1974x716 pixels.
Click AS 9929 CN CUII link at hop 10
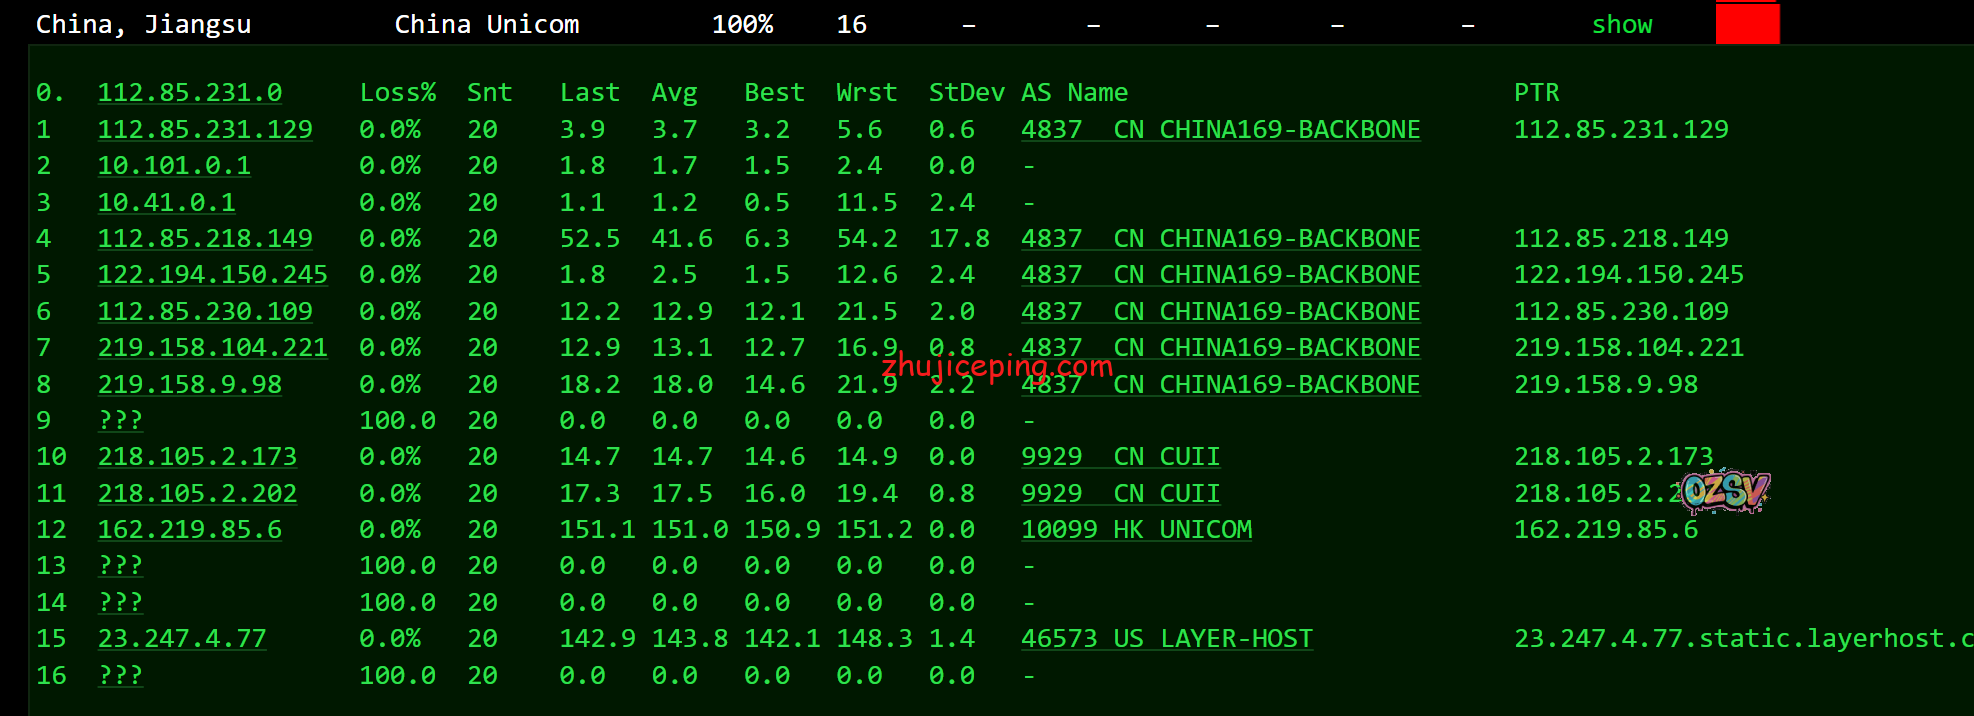1120,457
